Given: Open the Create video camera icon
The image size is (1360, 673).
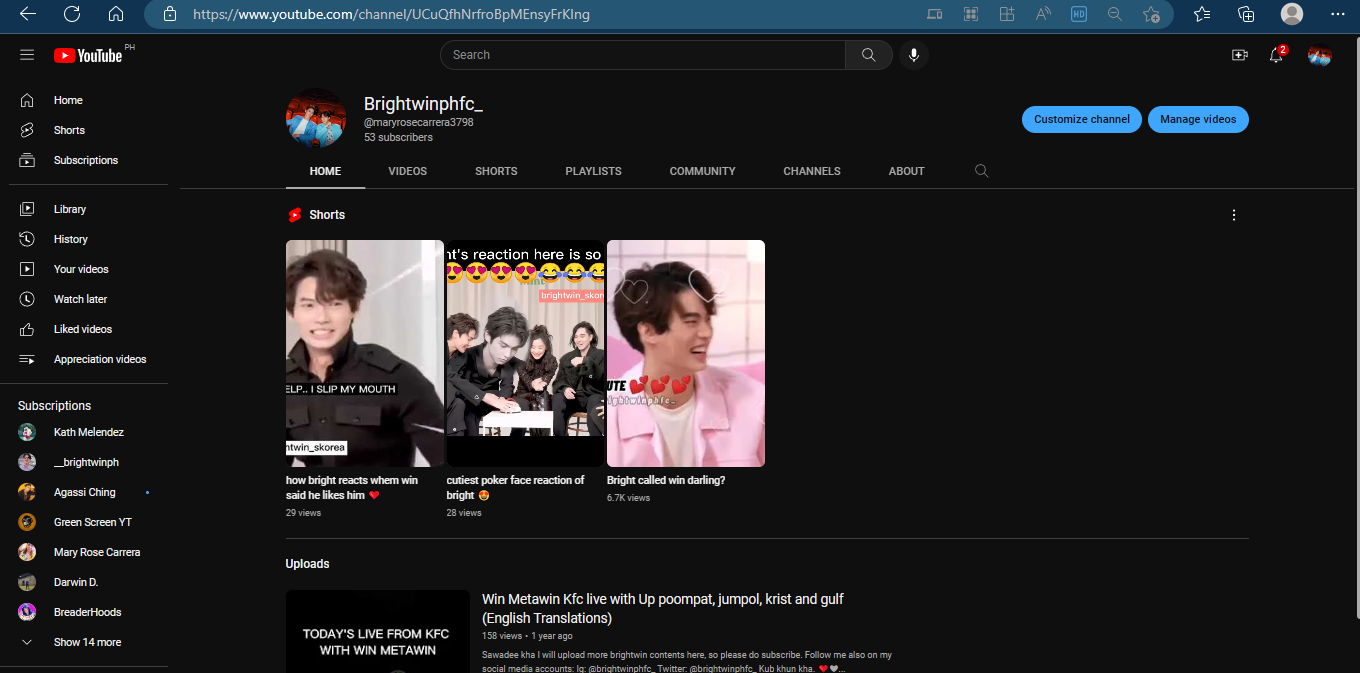Looking at the screenshot, I should pos(1240,55).
